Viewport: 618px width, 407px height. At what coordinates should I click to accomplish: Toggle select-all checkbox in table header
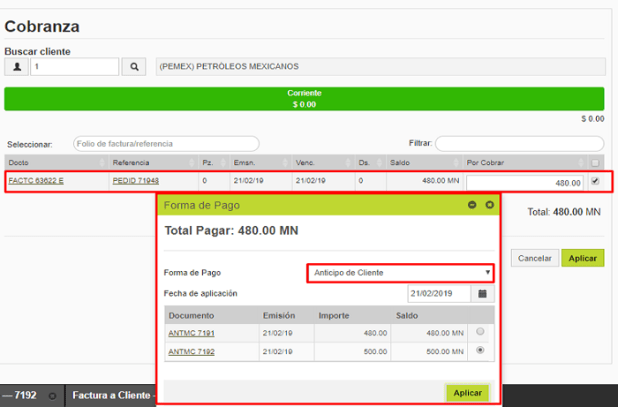click(x=595, y=162)
